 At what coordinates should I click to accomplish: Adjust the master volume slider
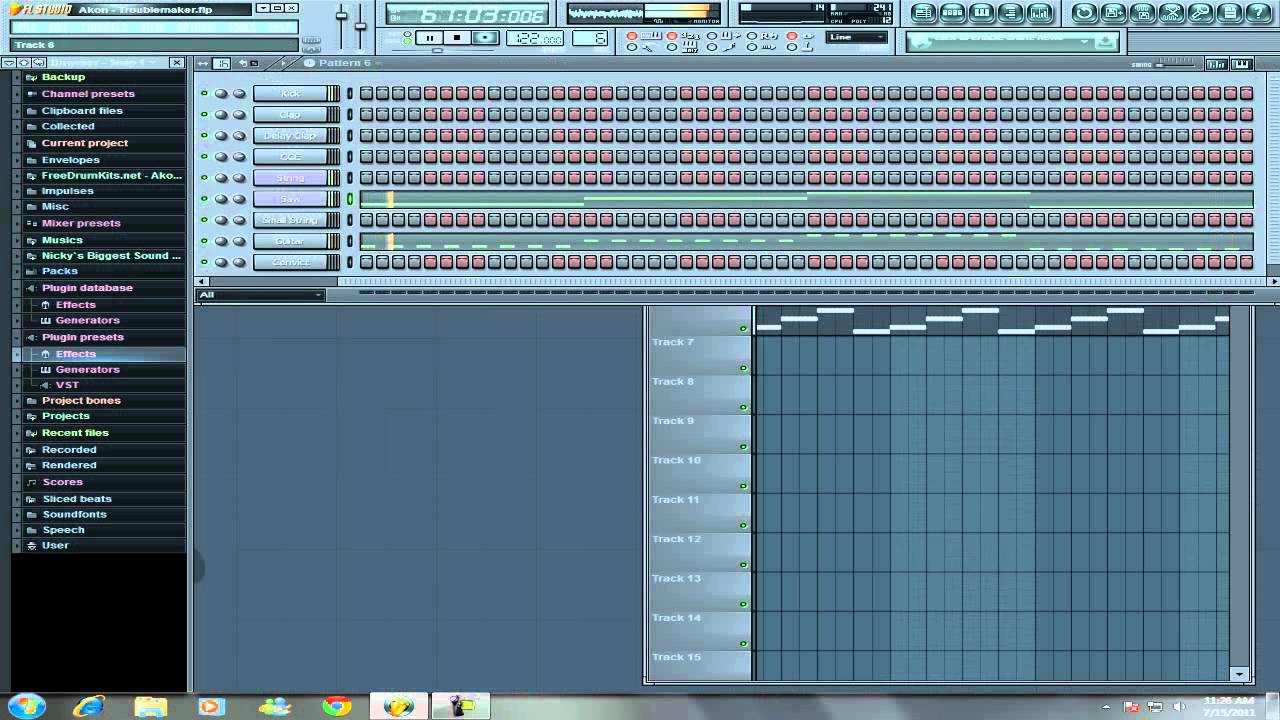point(341,16)
